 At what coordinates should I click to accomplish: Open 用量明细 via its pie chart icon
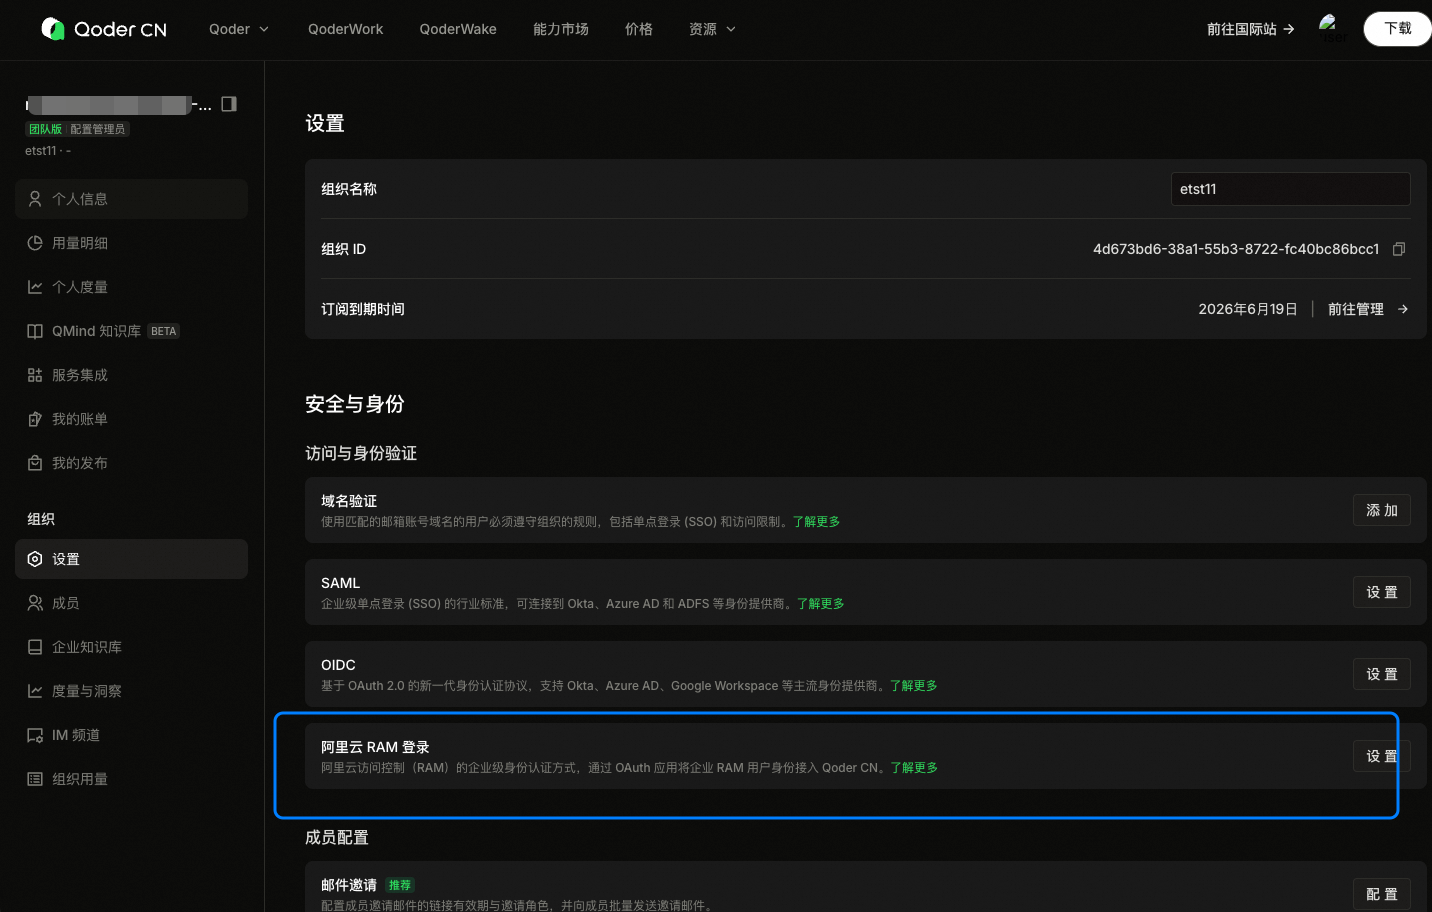coord(35,243)
